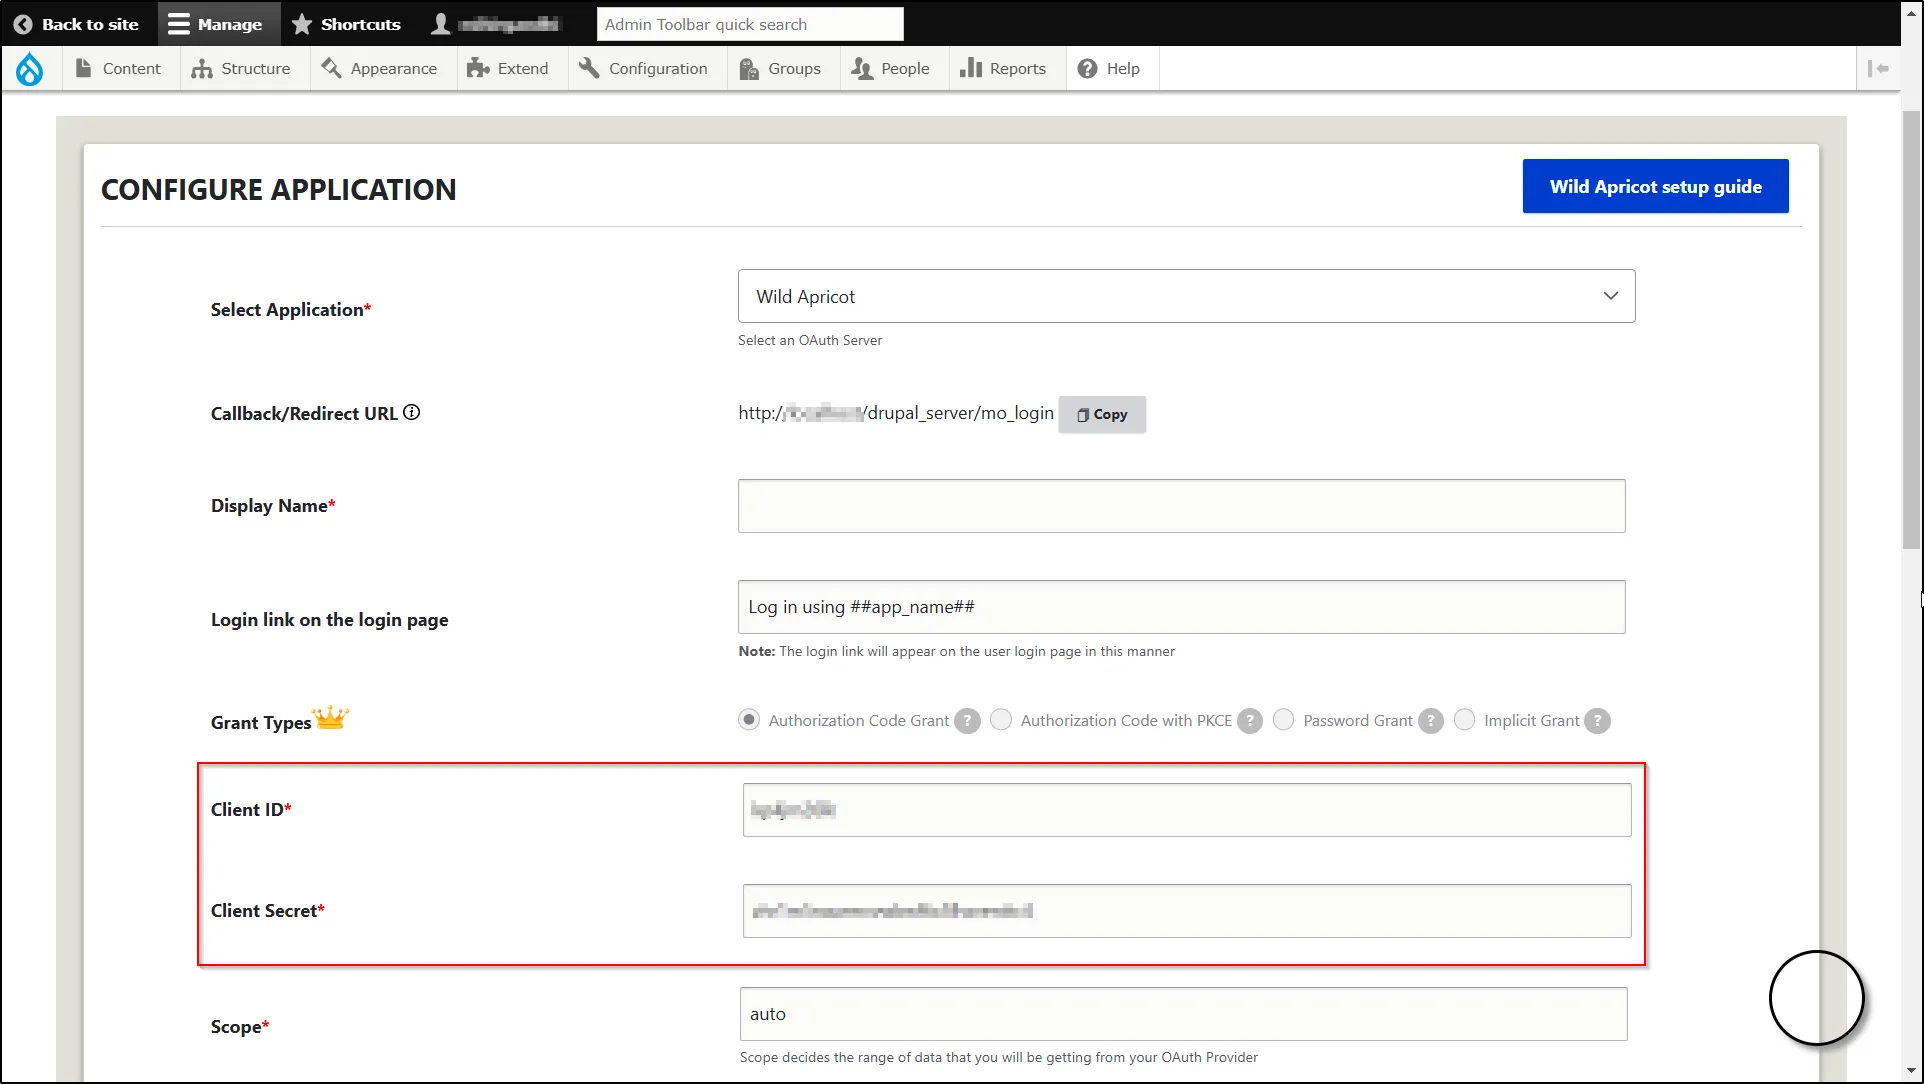Select Implicit Grant radio button
The height and width of the screenshot is (1084, 1924).
point(1464,720)
